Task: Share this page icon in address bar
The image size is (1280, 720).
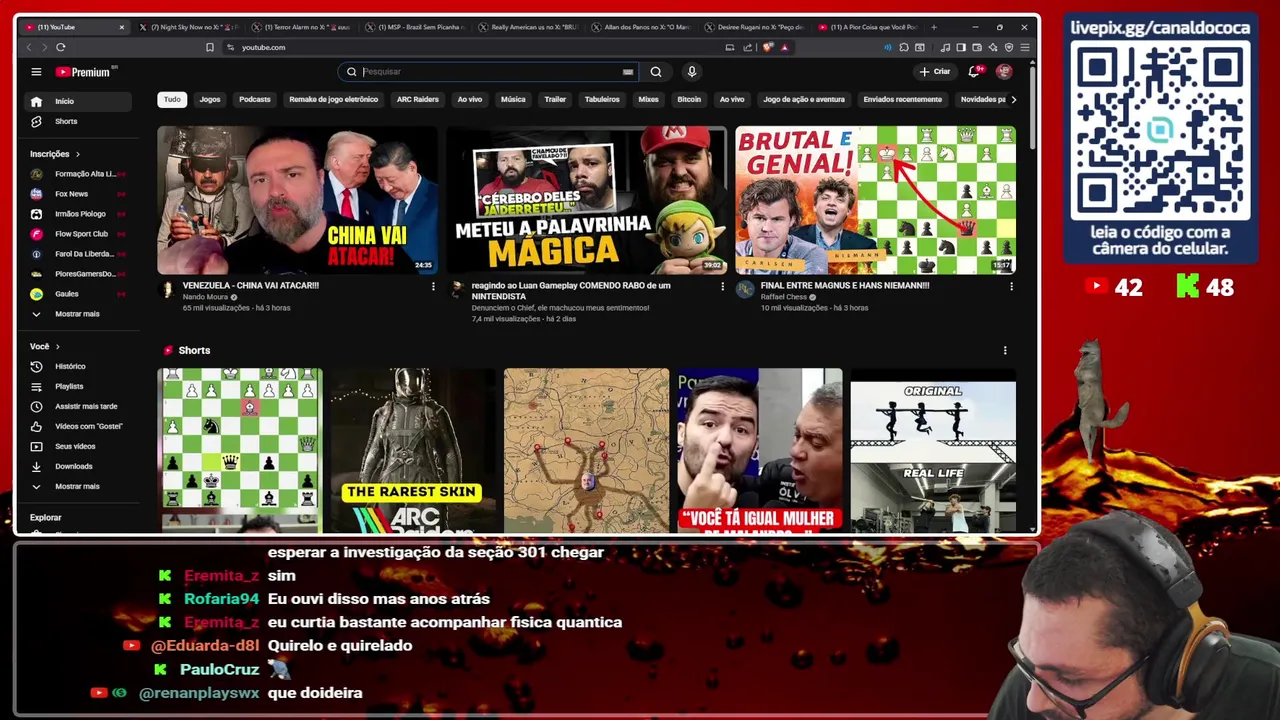Action: pyautogui.click(x=747, y=47)
